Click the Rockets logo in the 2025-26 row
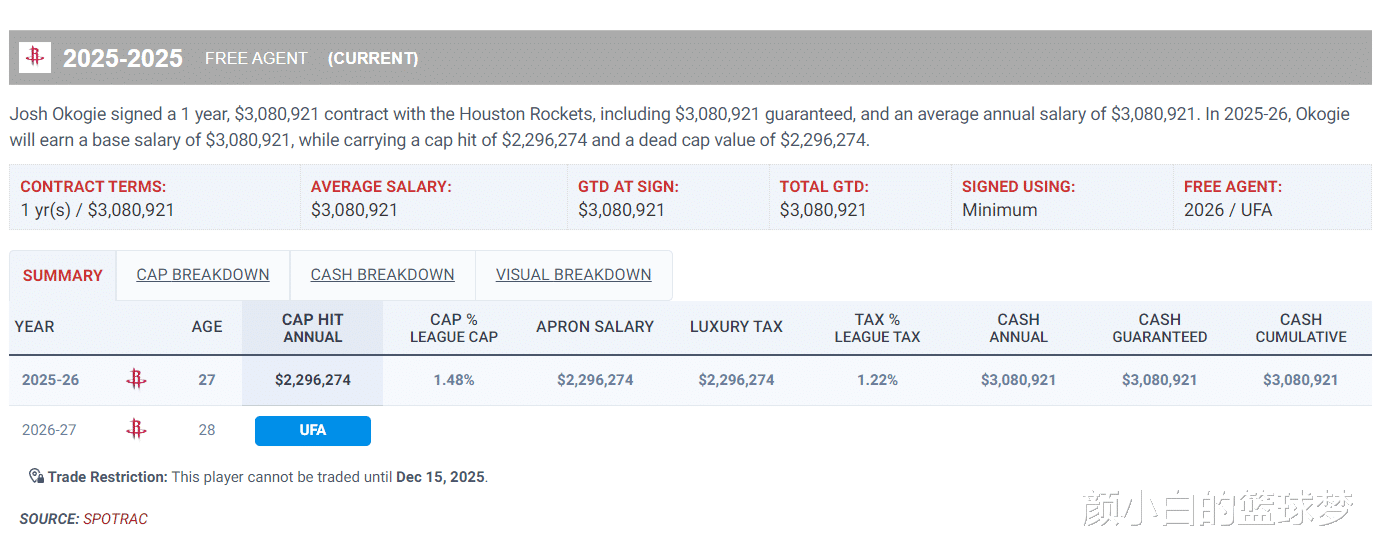 [x=136, y=380]
